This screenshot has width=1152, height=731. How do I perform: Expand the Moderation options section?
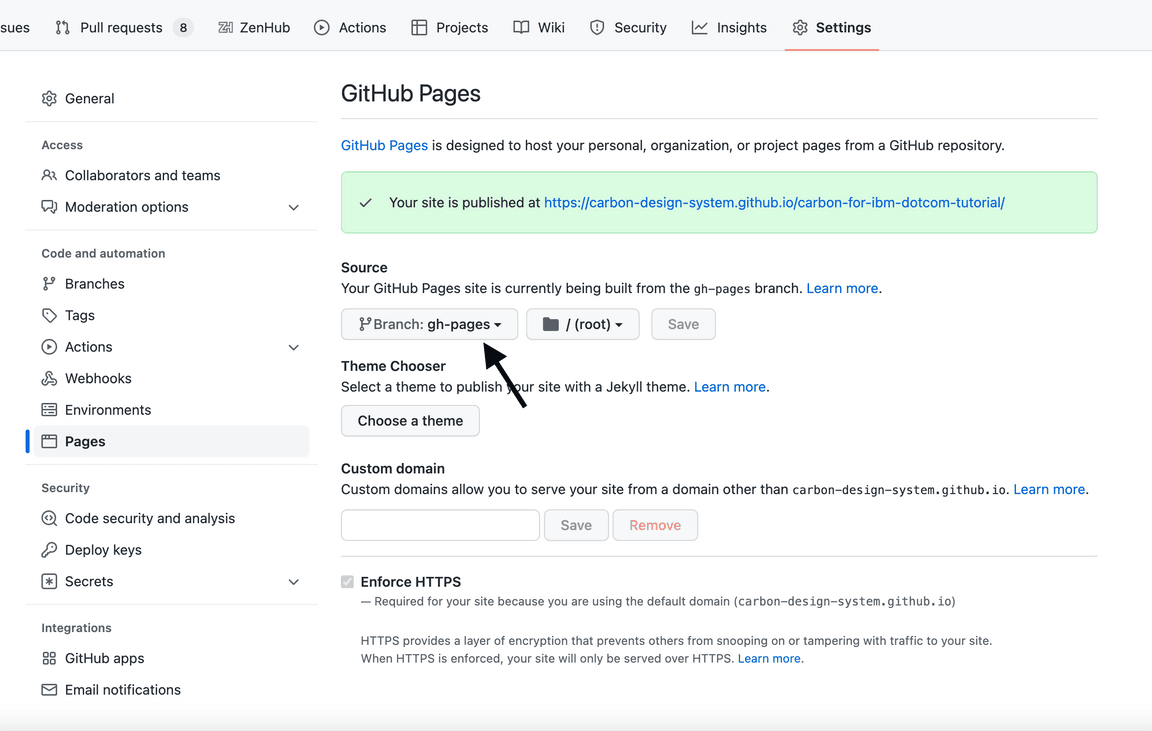point(293,207)
